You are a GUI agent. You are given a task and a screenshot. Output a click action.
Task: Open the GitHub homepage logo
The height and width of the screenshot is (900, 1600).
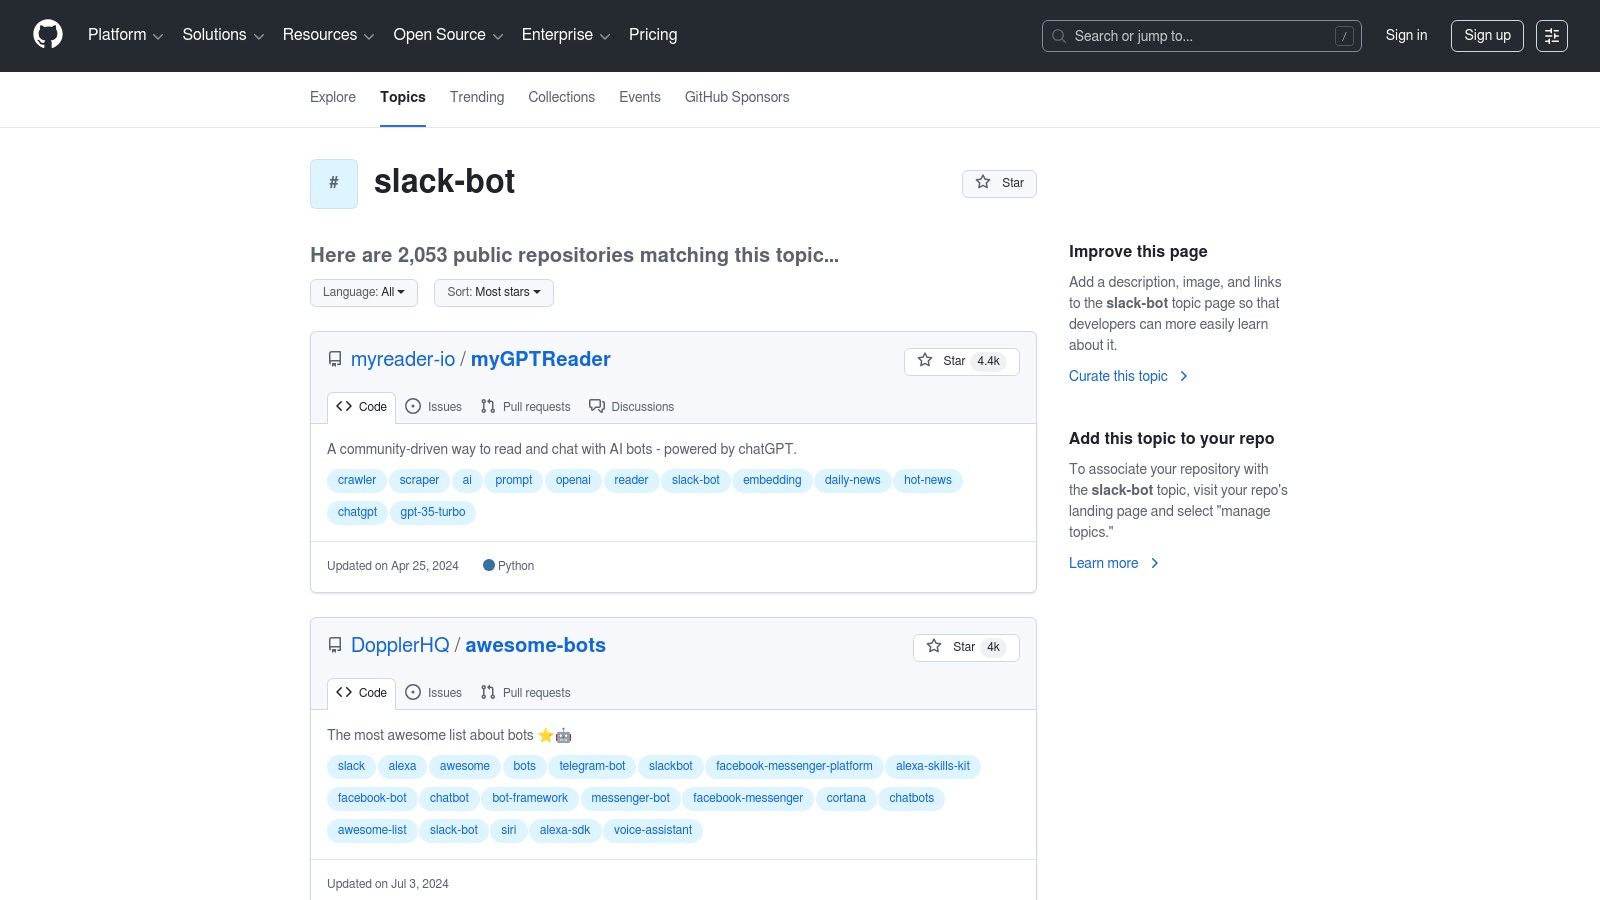pyautogui.click(x=48, y=35)
